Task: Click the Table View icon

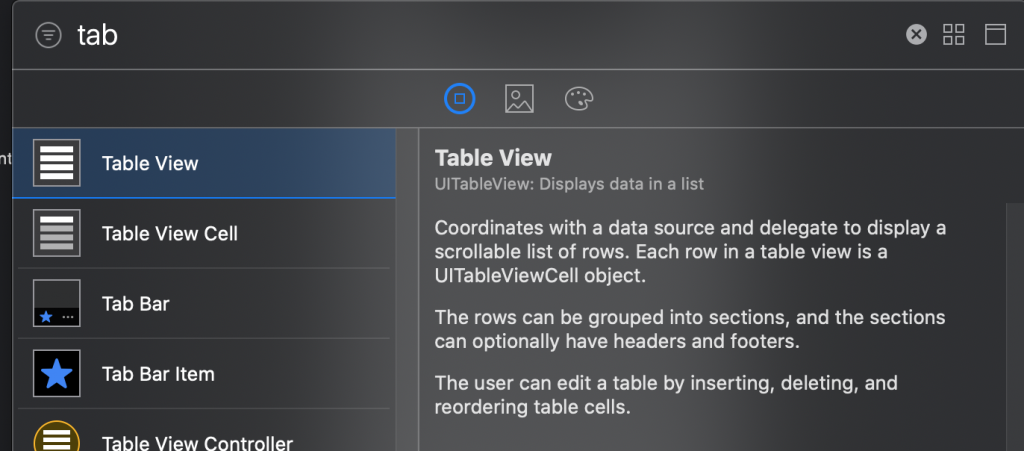Action: [x=57, y=163]
